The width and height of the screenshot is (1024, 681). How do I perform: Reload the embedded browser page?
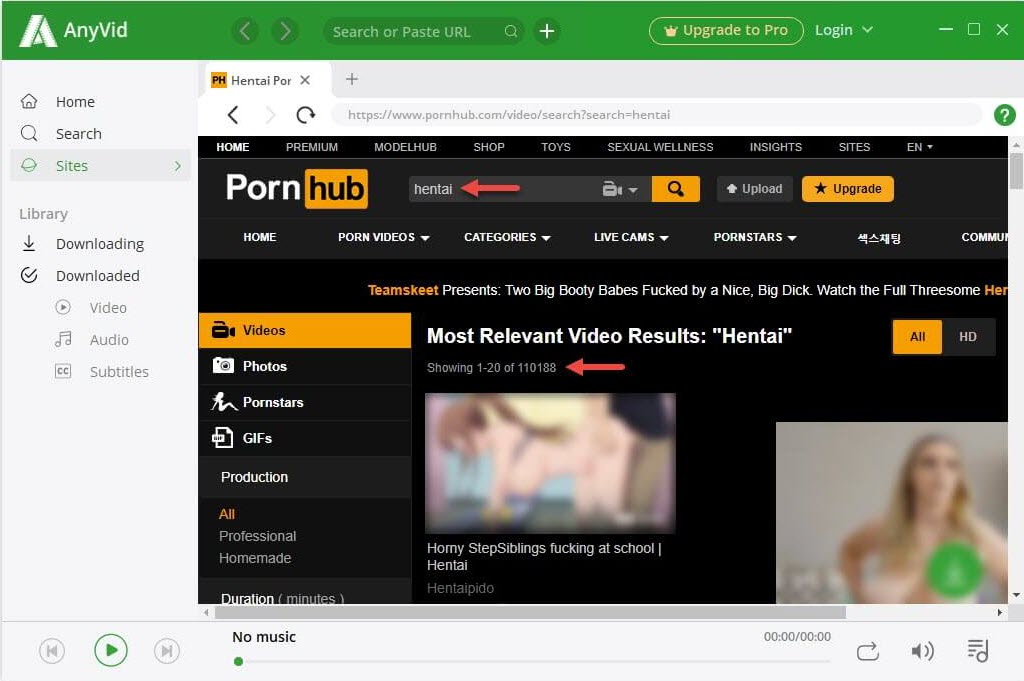pos(305,115)
